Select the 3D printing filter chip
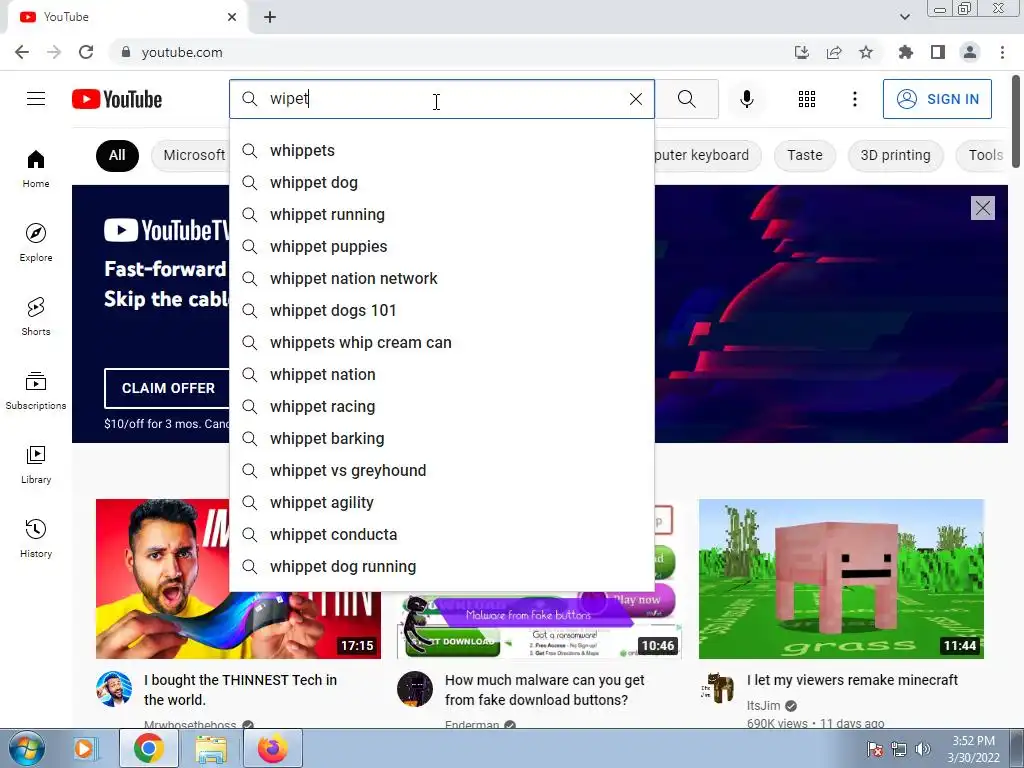The width and height of the screenshot is (1024, 768). tap(895, 155)
